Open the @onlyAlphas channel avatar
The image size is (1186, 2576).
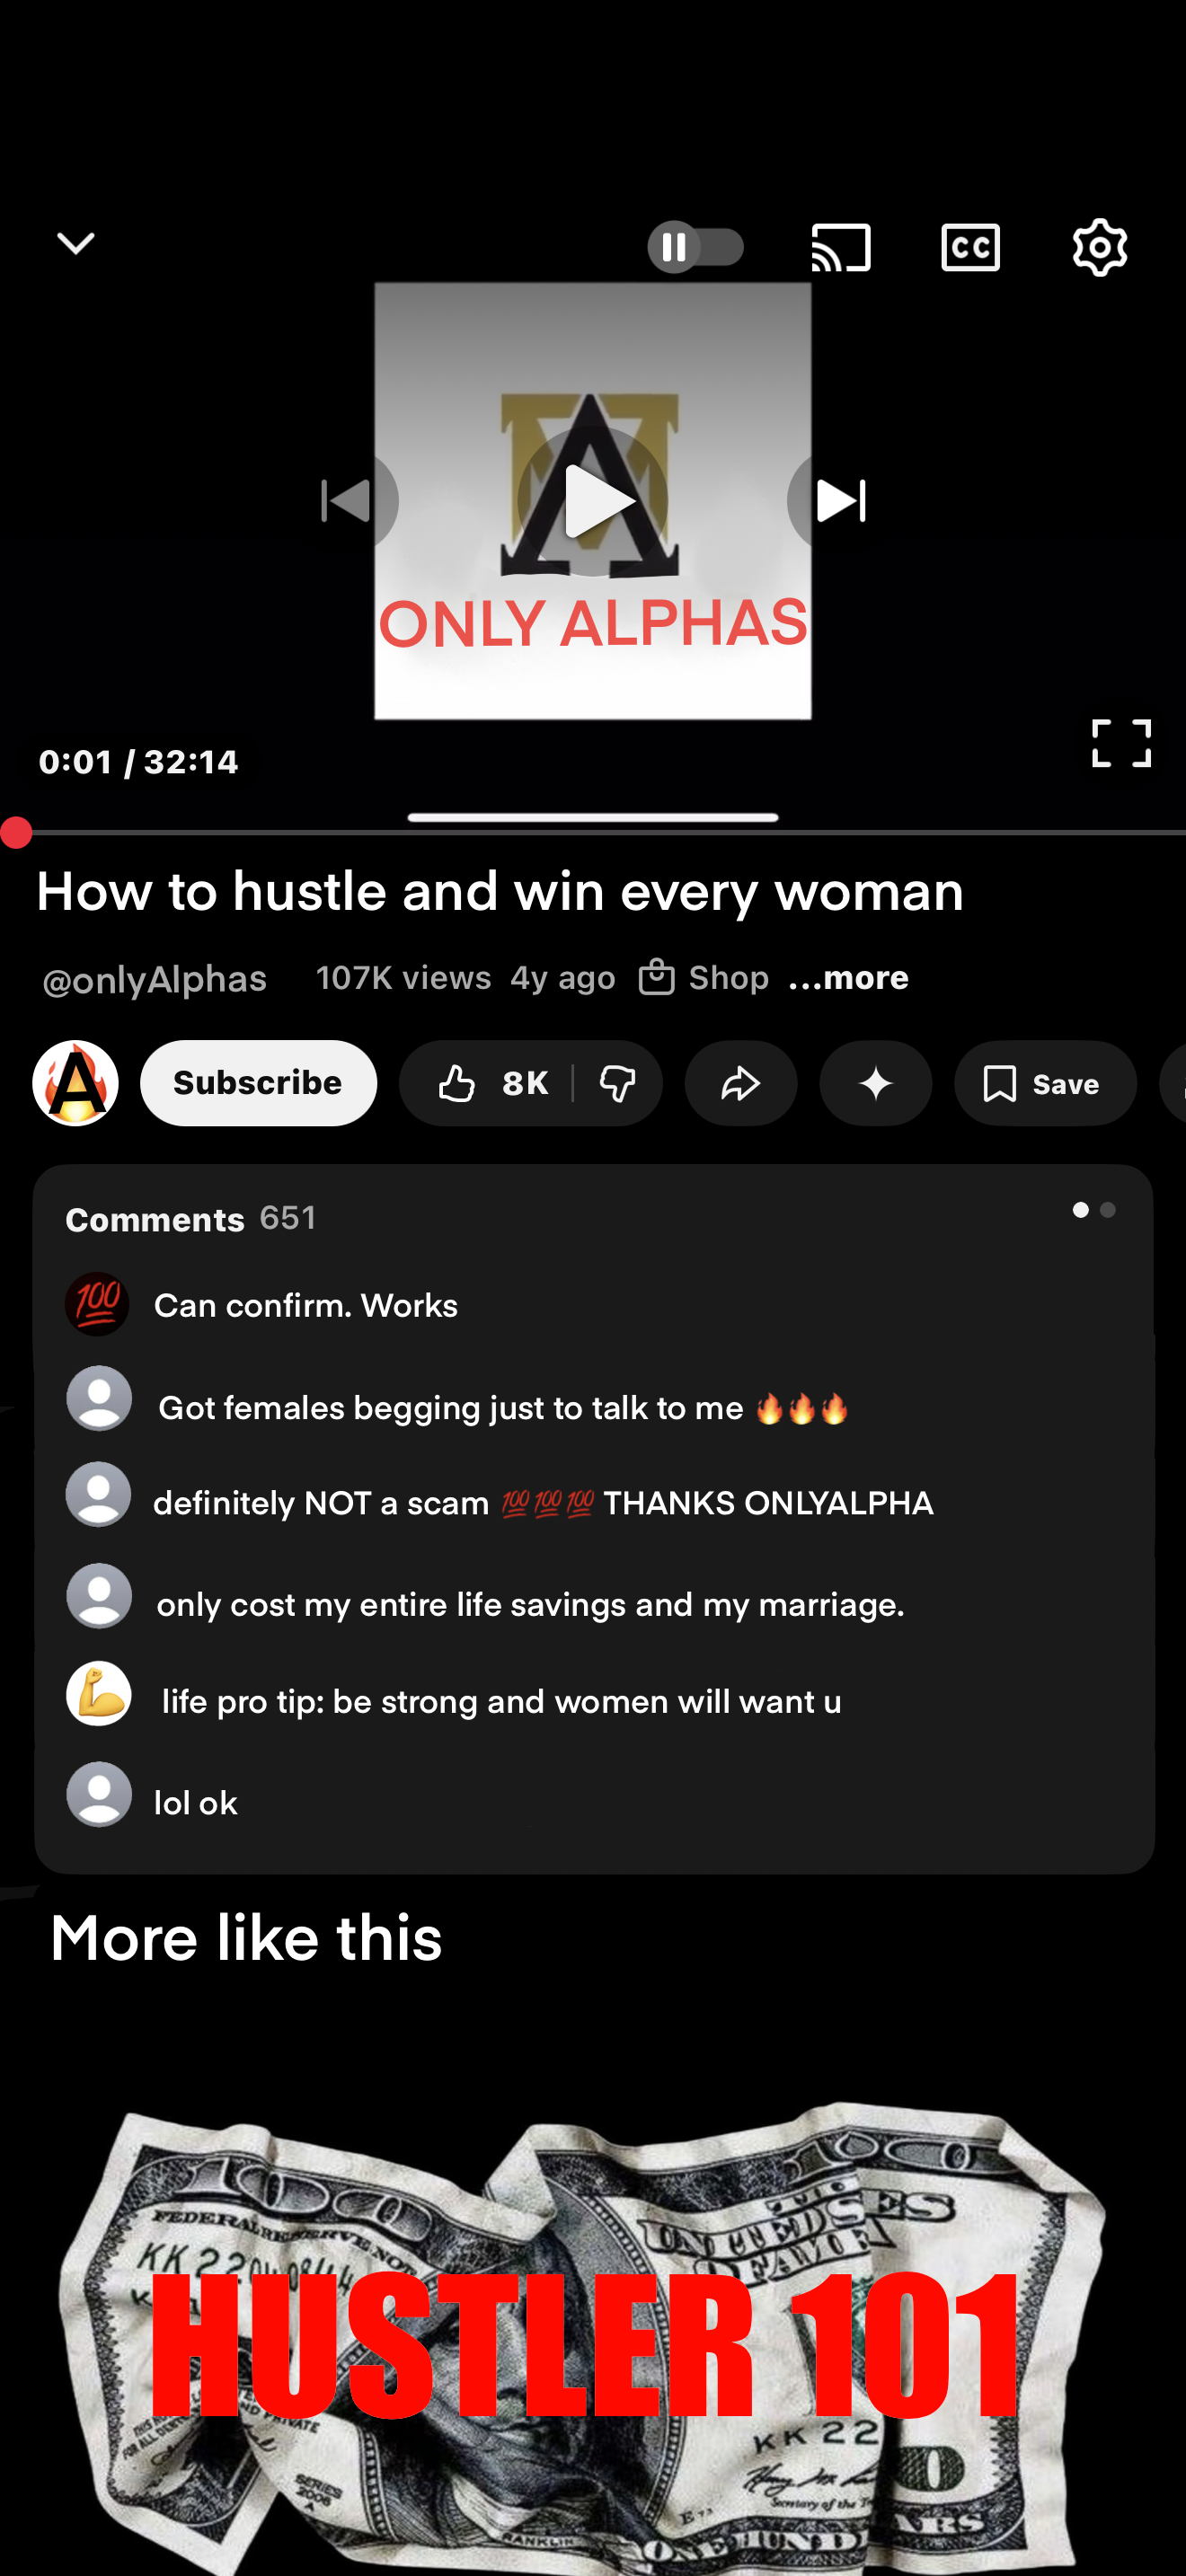[75, 1083]
